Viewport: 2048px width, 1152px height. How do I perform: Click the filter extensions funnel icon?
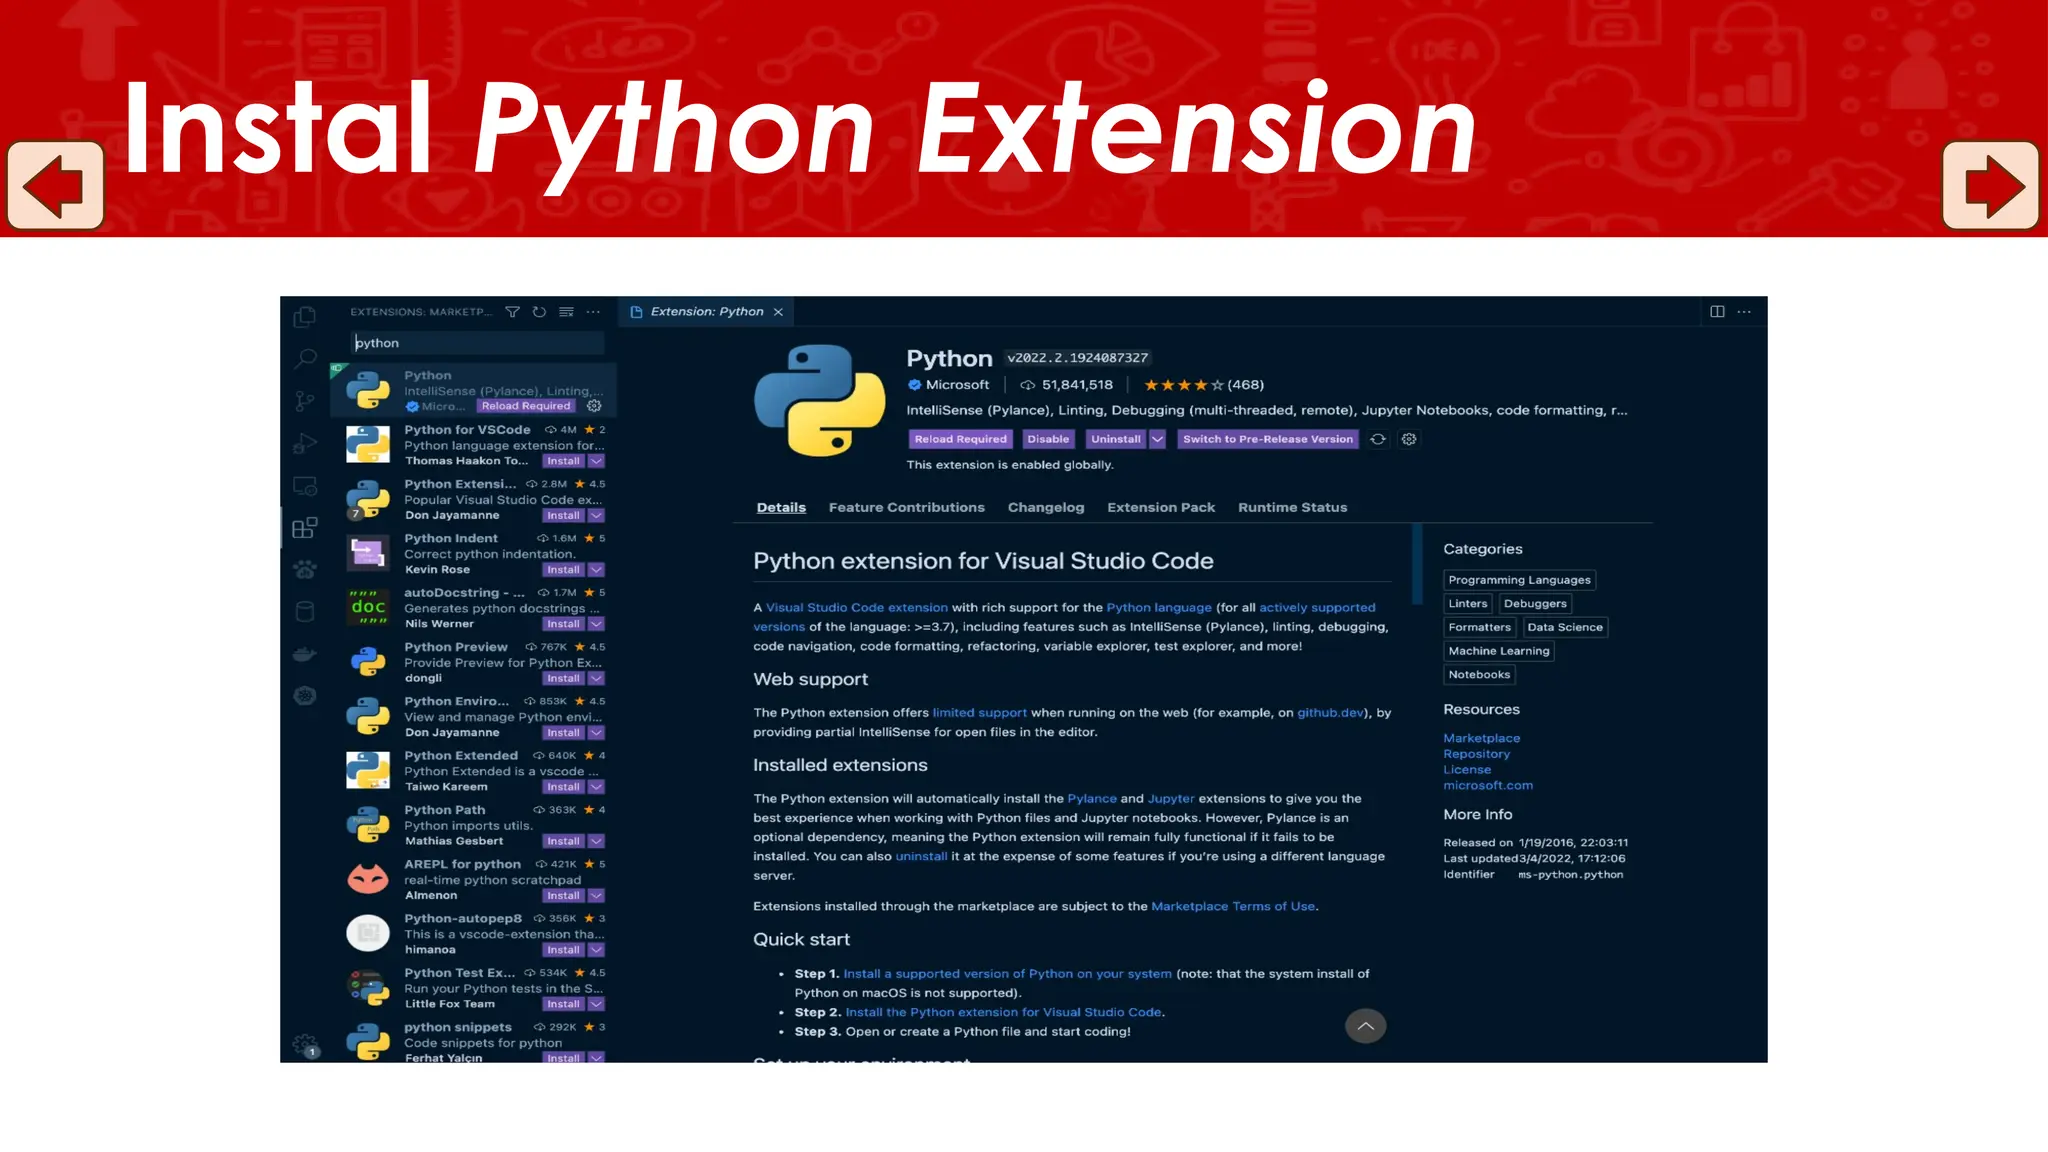coord(512,312)
